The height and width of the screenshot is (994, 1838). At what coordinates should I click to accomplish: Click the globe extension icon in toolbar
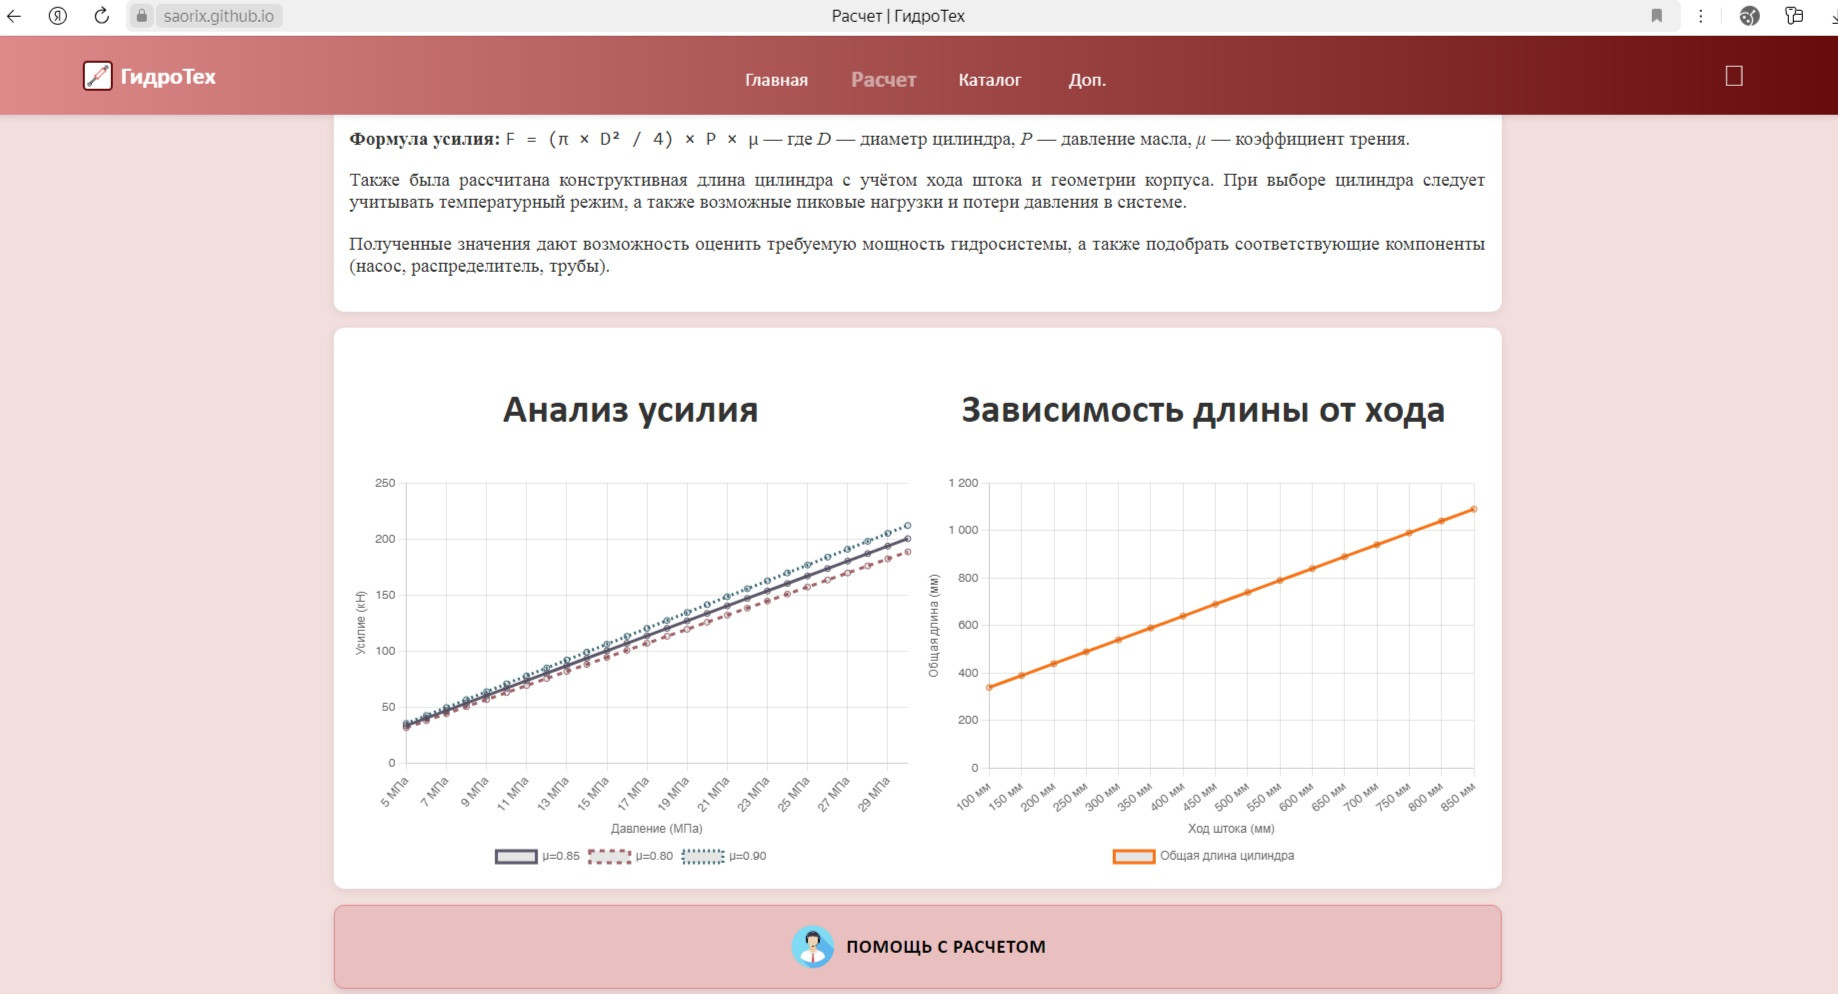point(1749,16)
